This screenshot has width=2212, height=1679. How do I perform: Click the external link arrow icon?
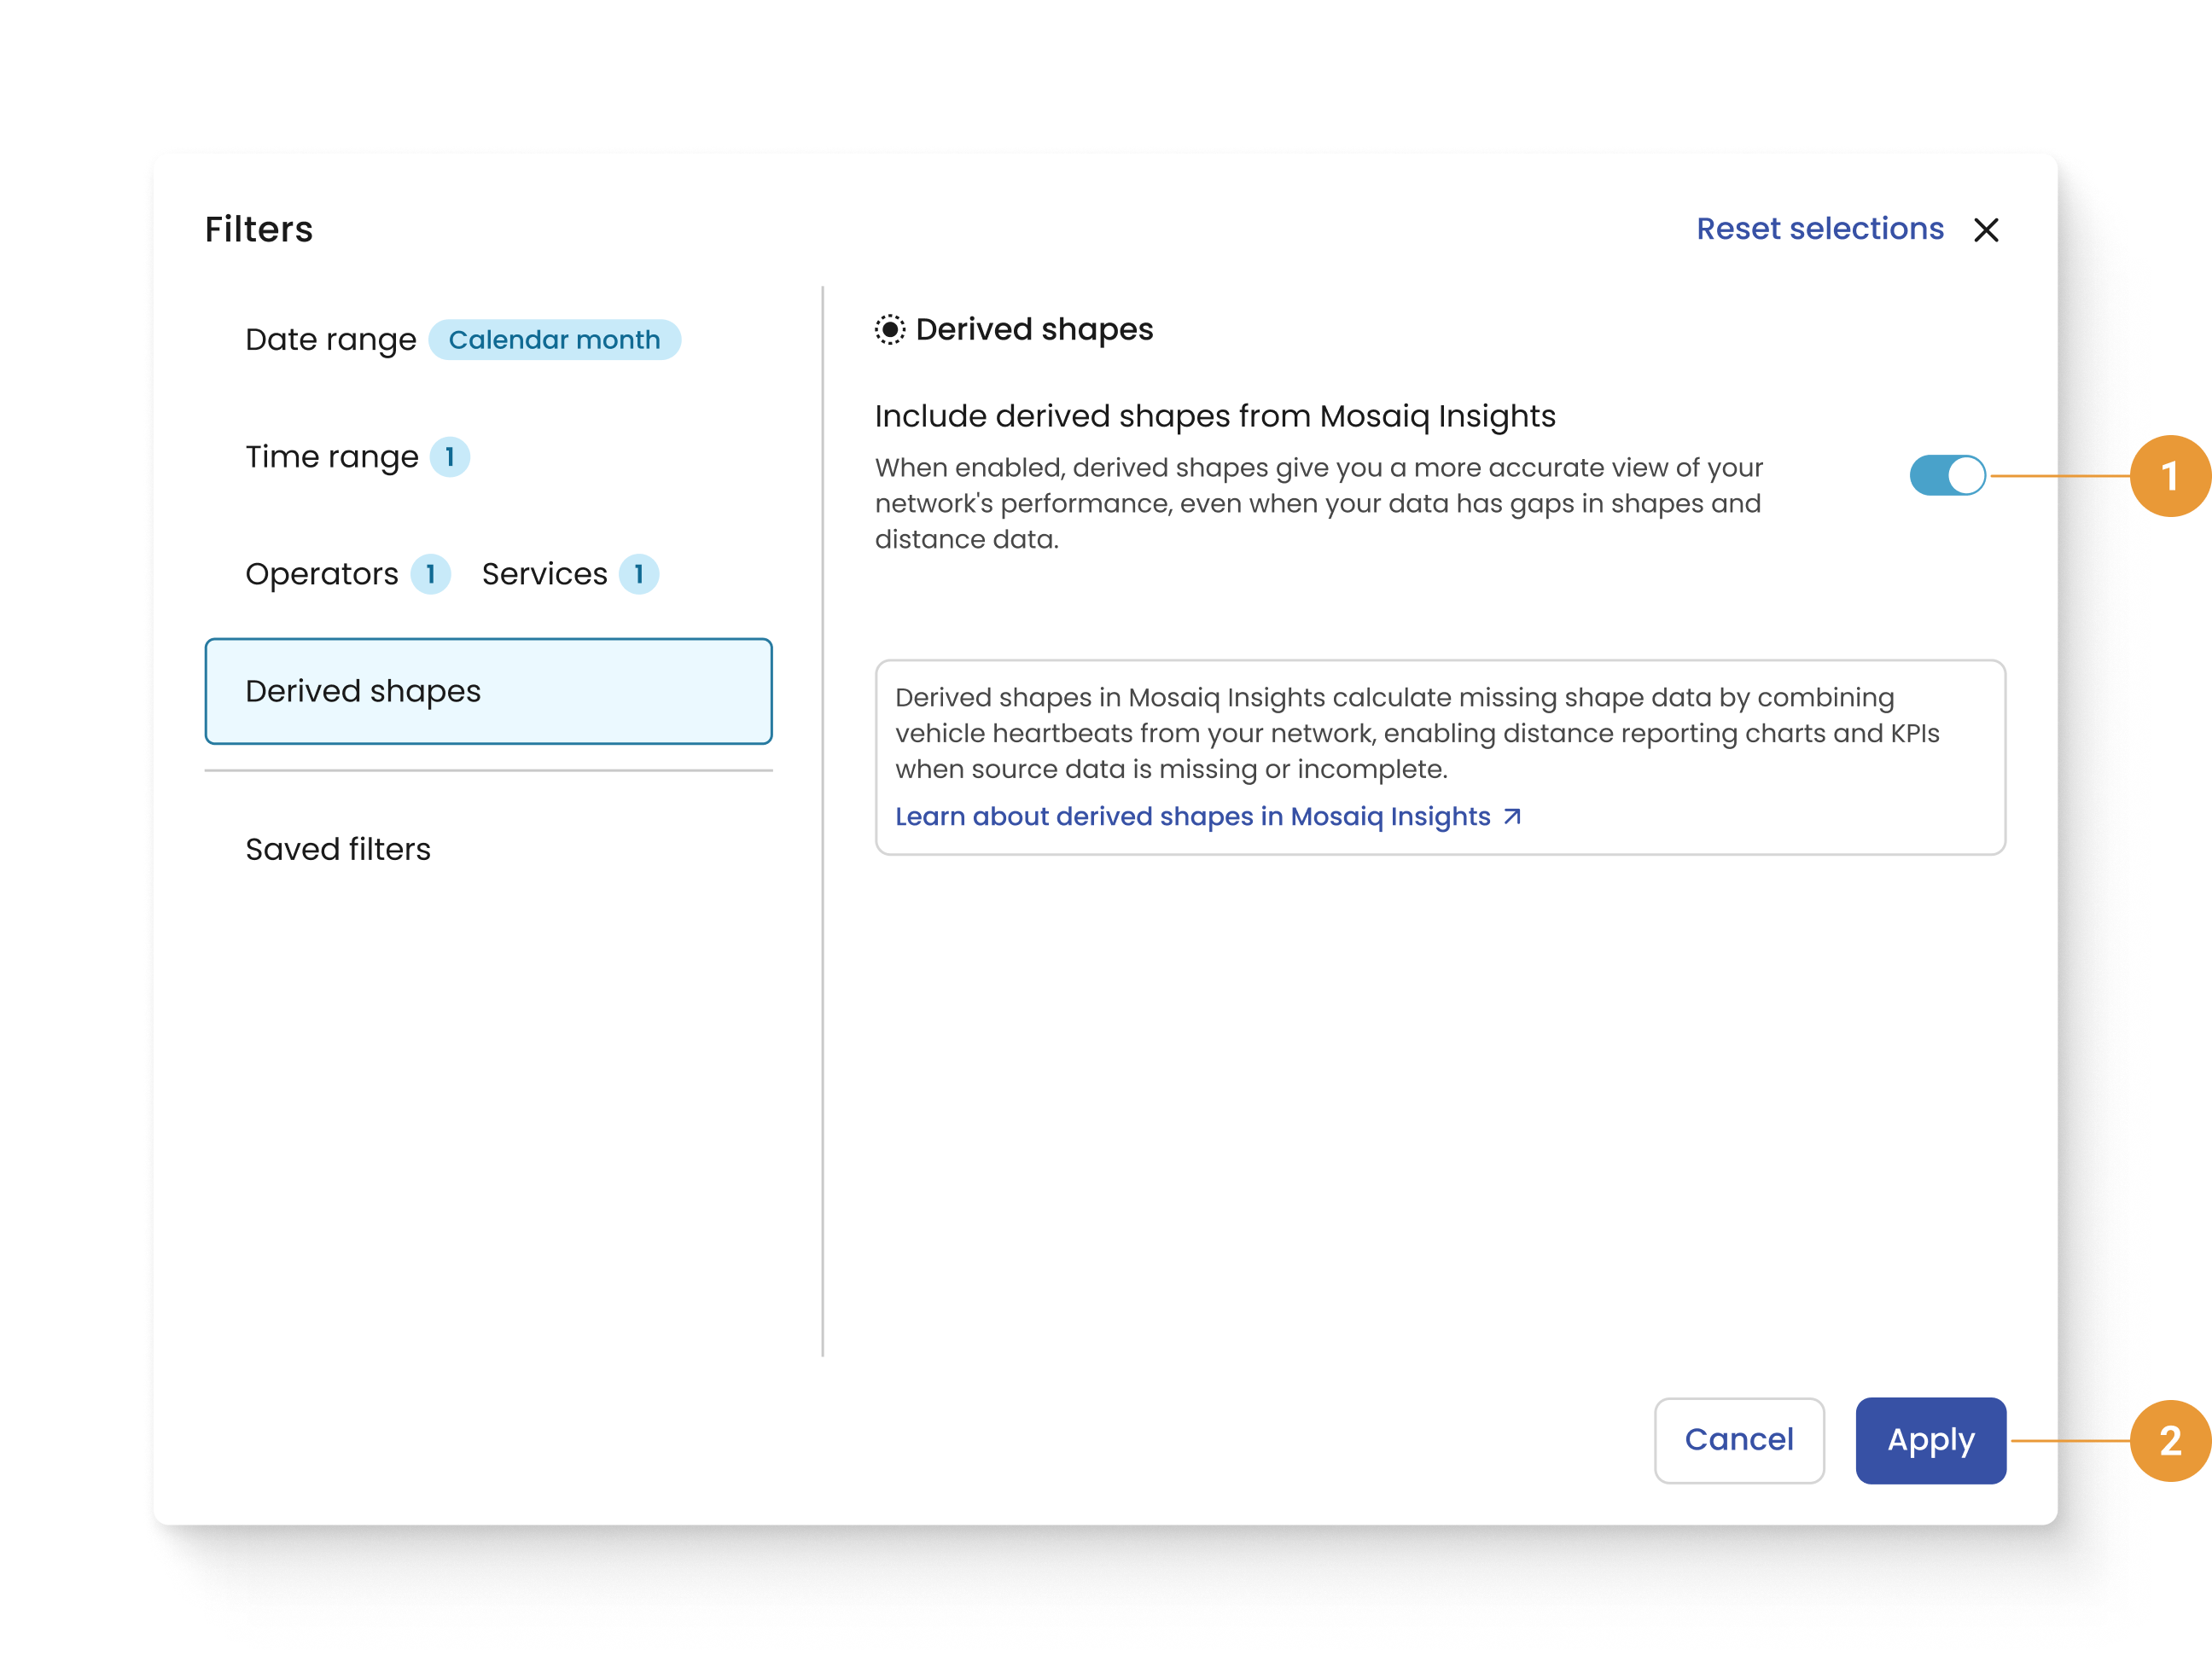click(1512, 816)
